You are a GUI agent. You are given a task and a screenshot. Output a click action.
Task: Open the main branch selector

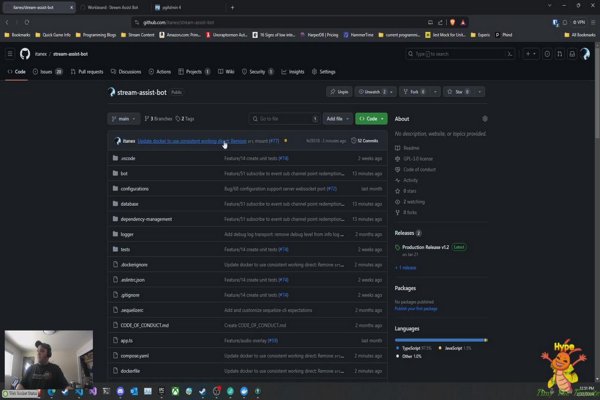[x=124, y=119]
